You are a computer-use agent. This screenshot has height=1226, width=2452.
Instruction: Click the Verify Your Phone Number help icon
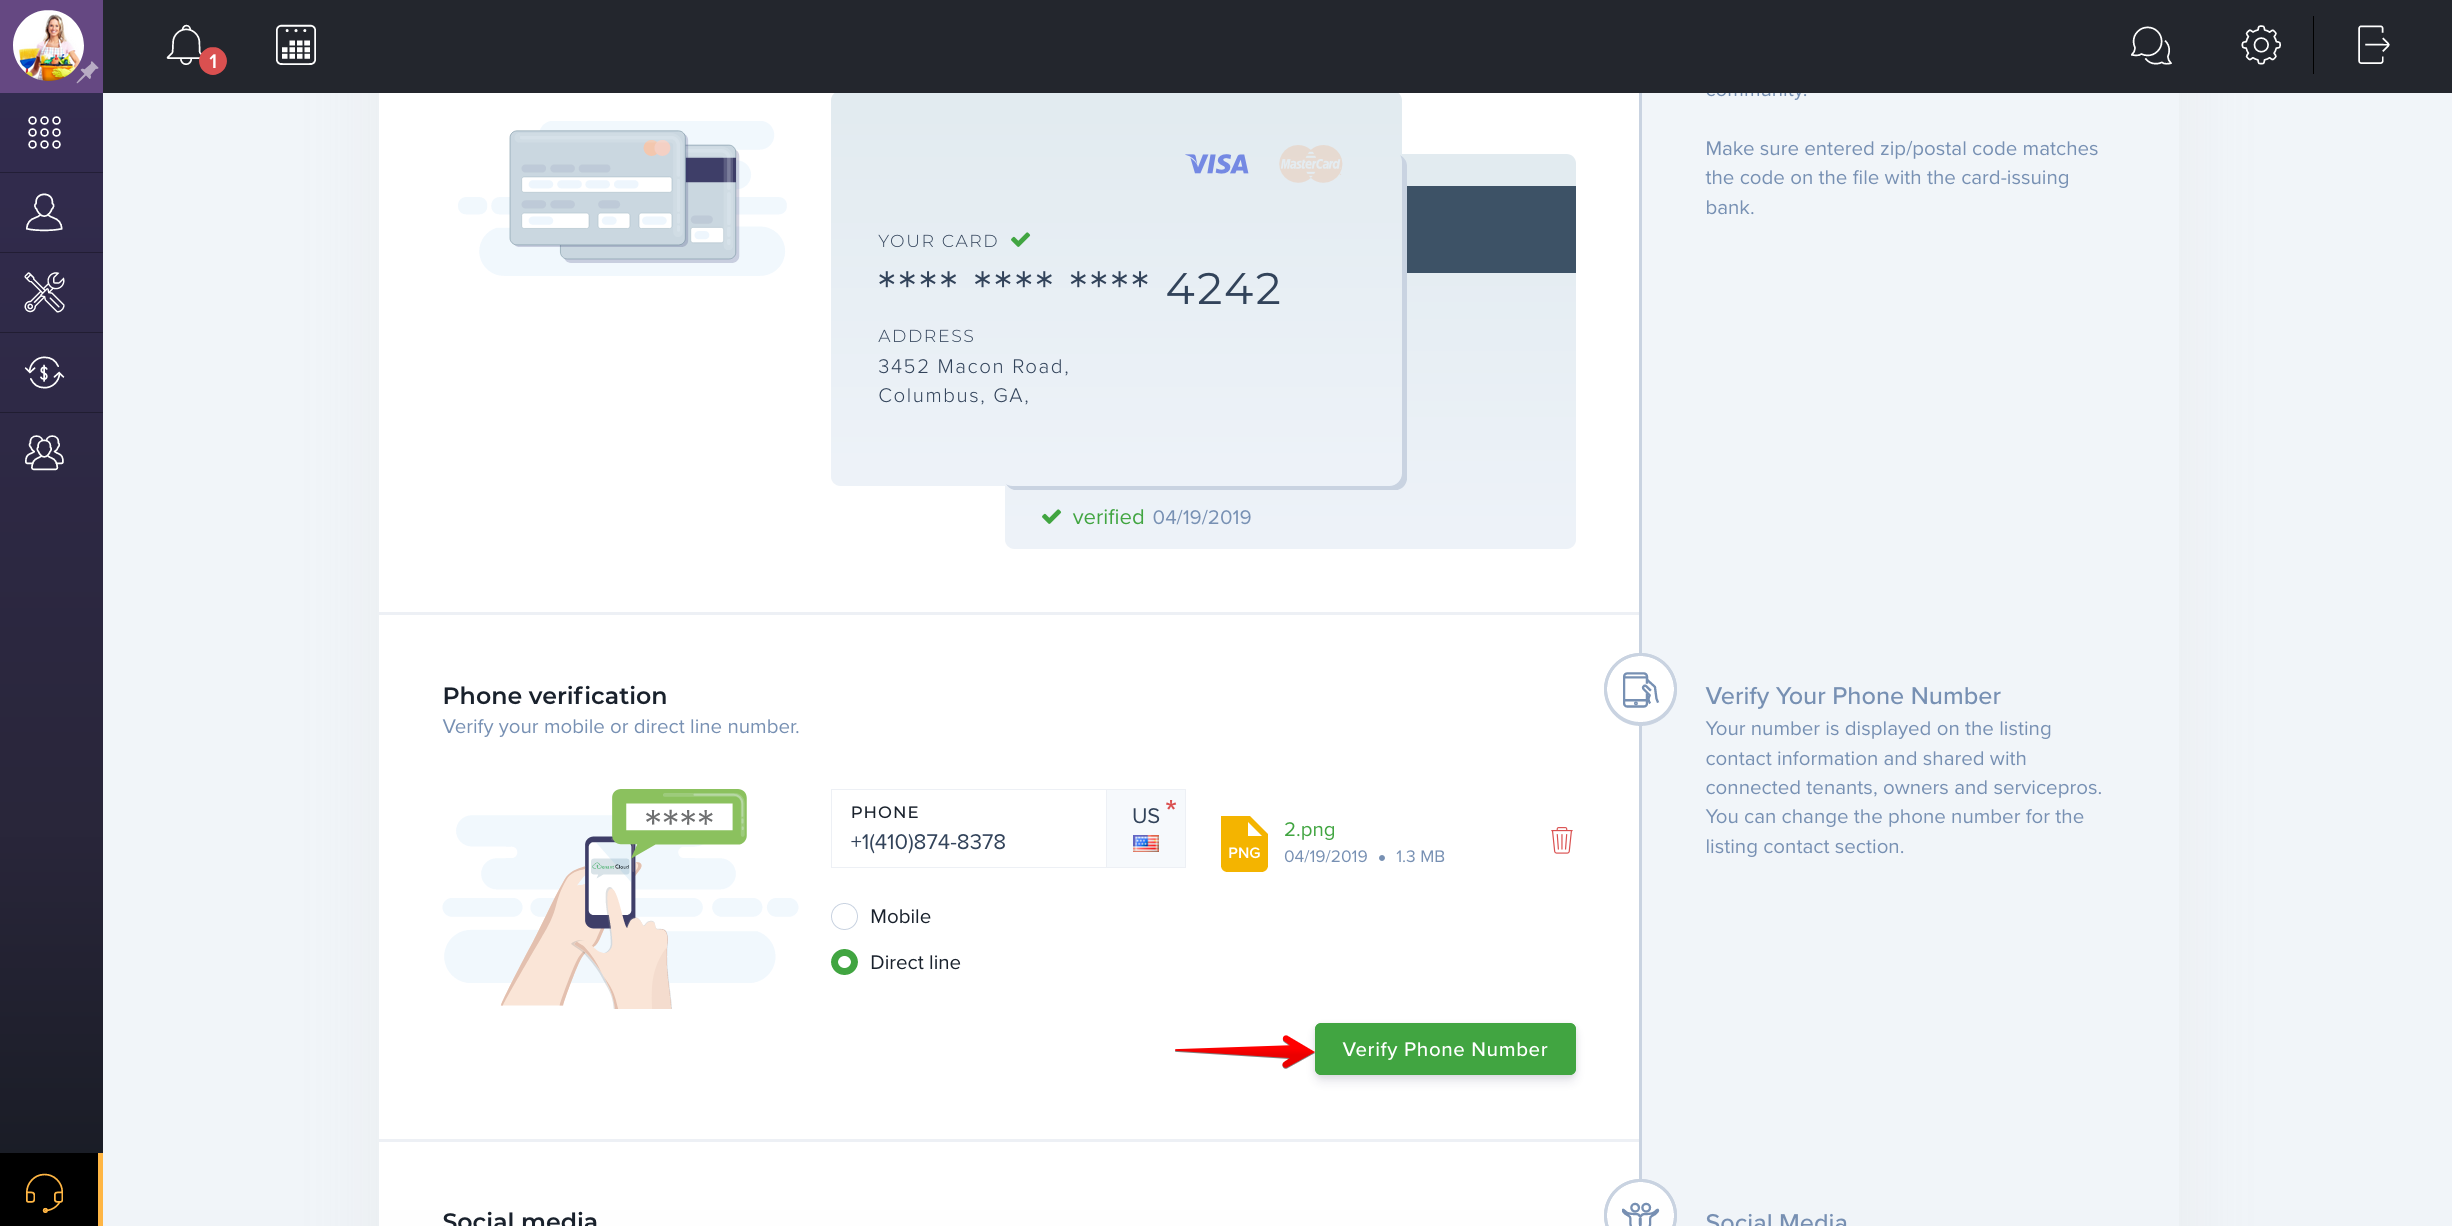pyautogui.click(x=1640, y=690)
